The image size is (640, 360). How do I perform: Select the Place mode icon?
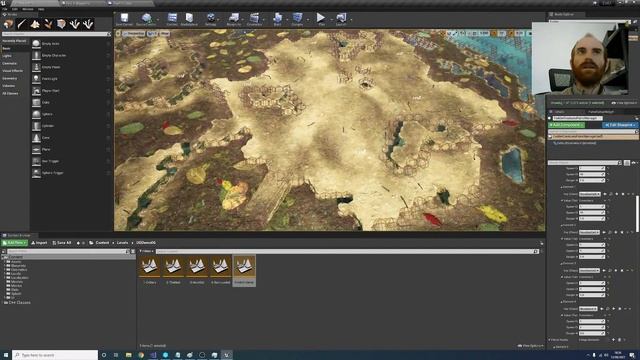(x=9, y=24)
